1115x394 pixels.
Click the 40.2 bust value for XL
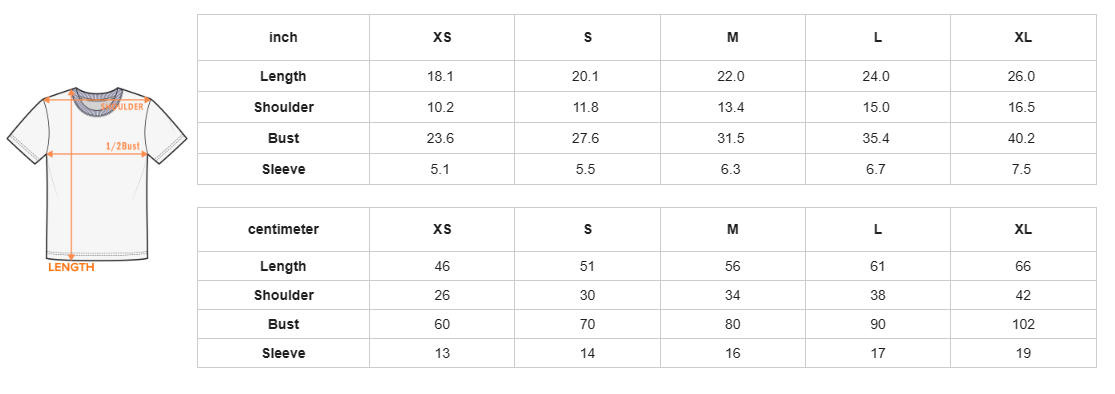point(1021,139)
